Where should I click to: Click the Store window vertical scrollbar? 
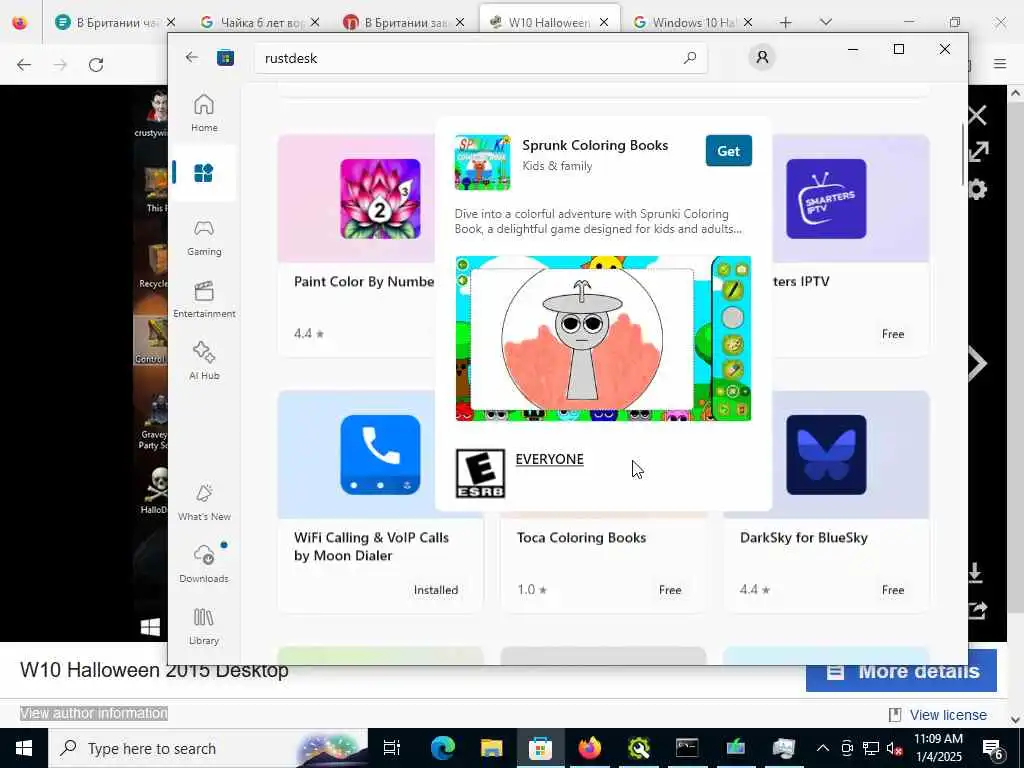[963, 154]
